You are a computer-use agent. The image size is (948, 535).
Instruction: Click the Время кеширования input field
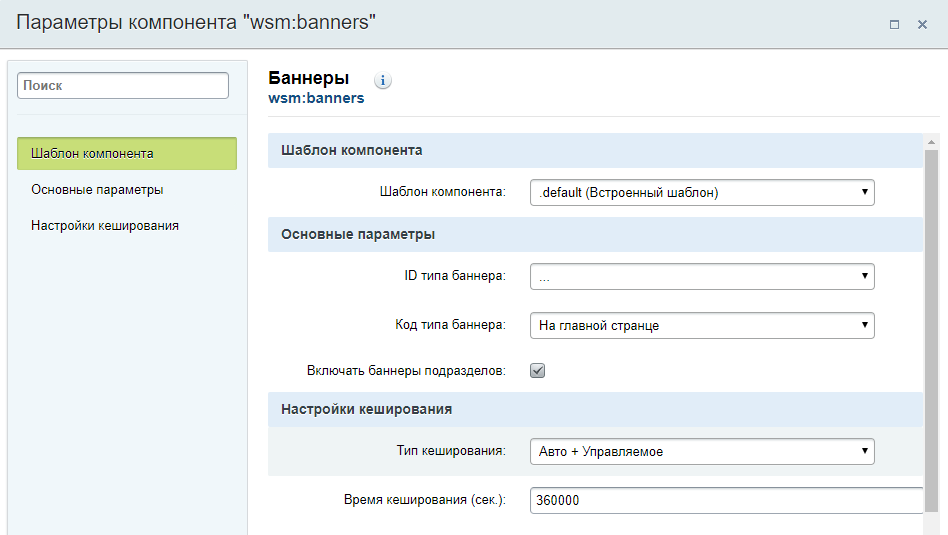[x=725, y=500]
